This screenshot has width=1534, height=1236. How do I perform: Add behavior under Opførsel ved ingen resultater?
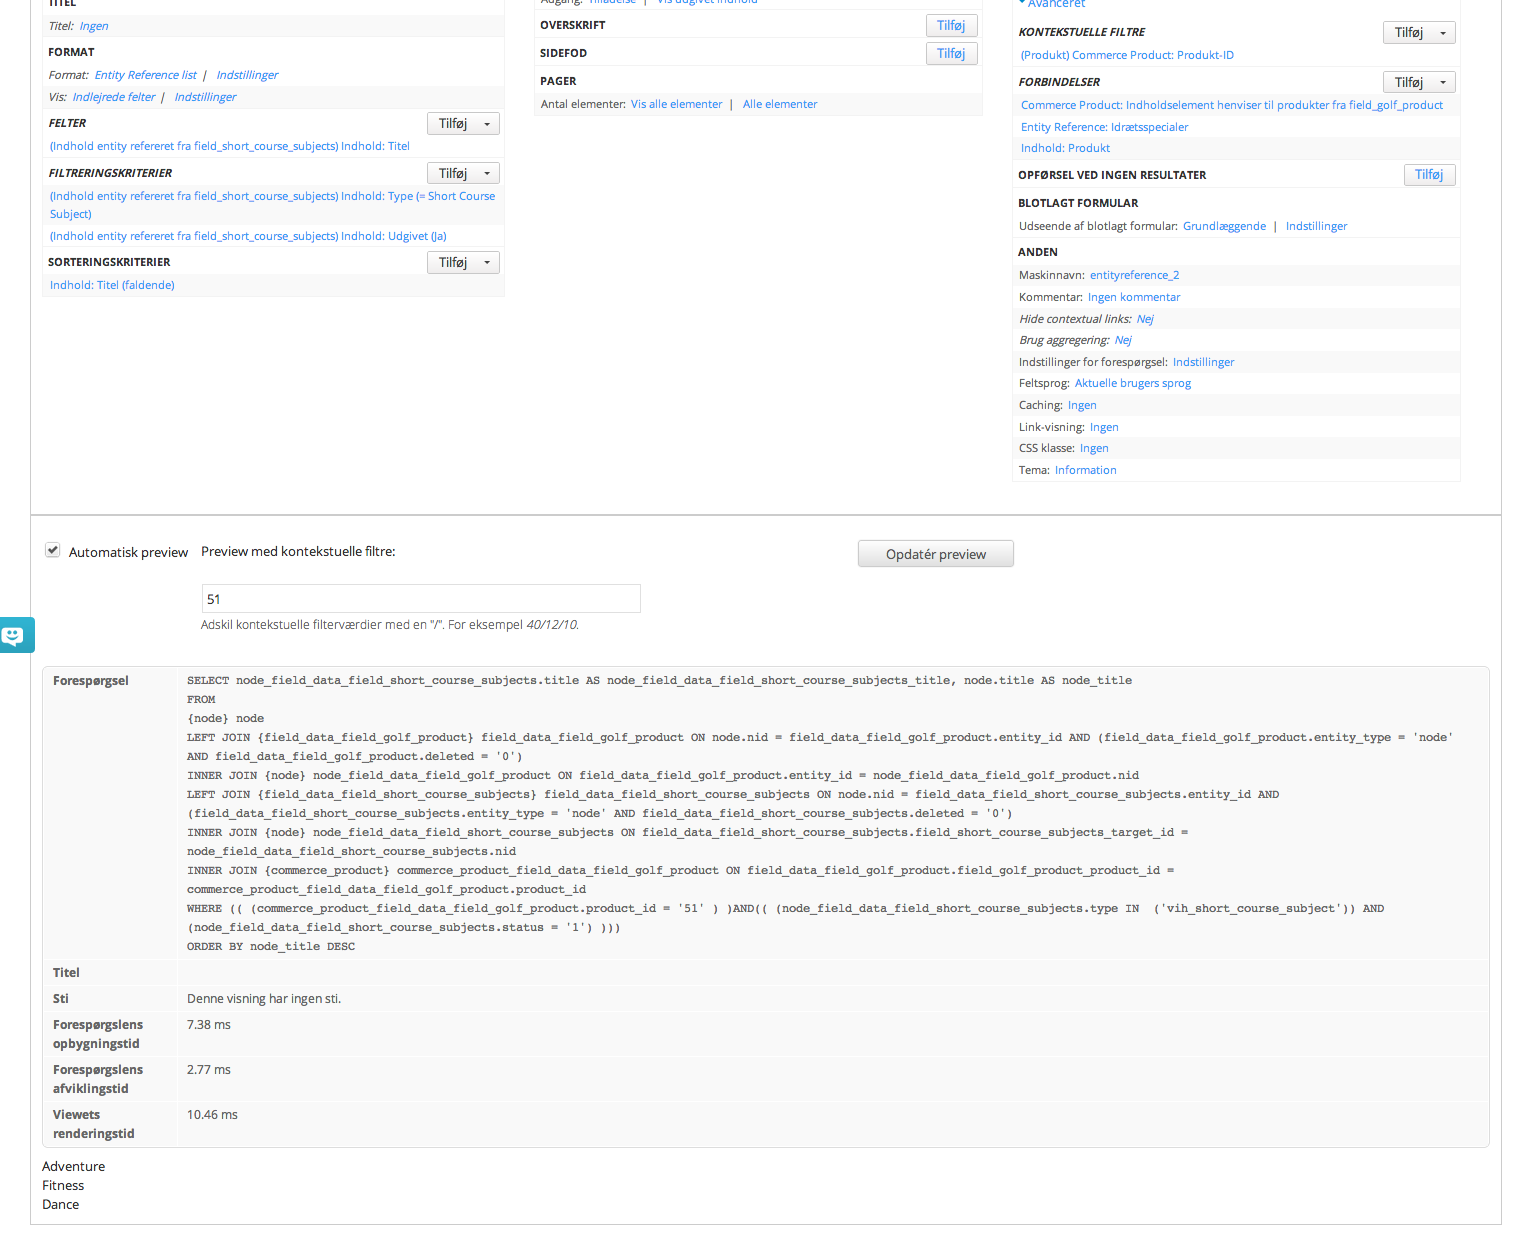[x=1429, y=174]
